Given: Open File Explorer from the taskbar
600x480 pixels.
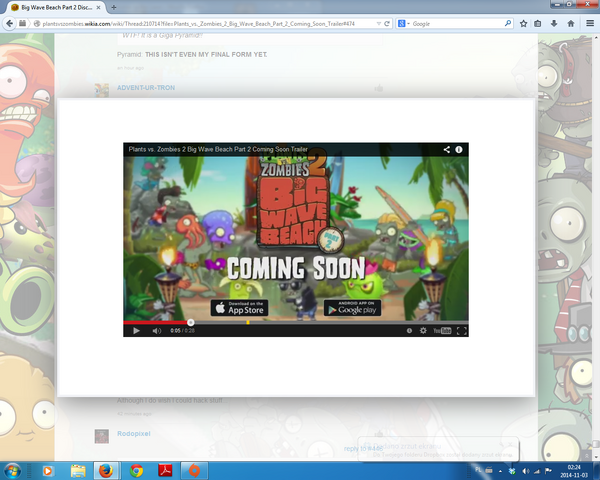Looking at the screenshot, I should (x=78, y=471).
